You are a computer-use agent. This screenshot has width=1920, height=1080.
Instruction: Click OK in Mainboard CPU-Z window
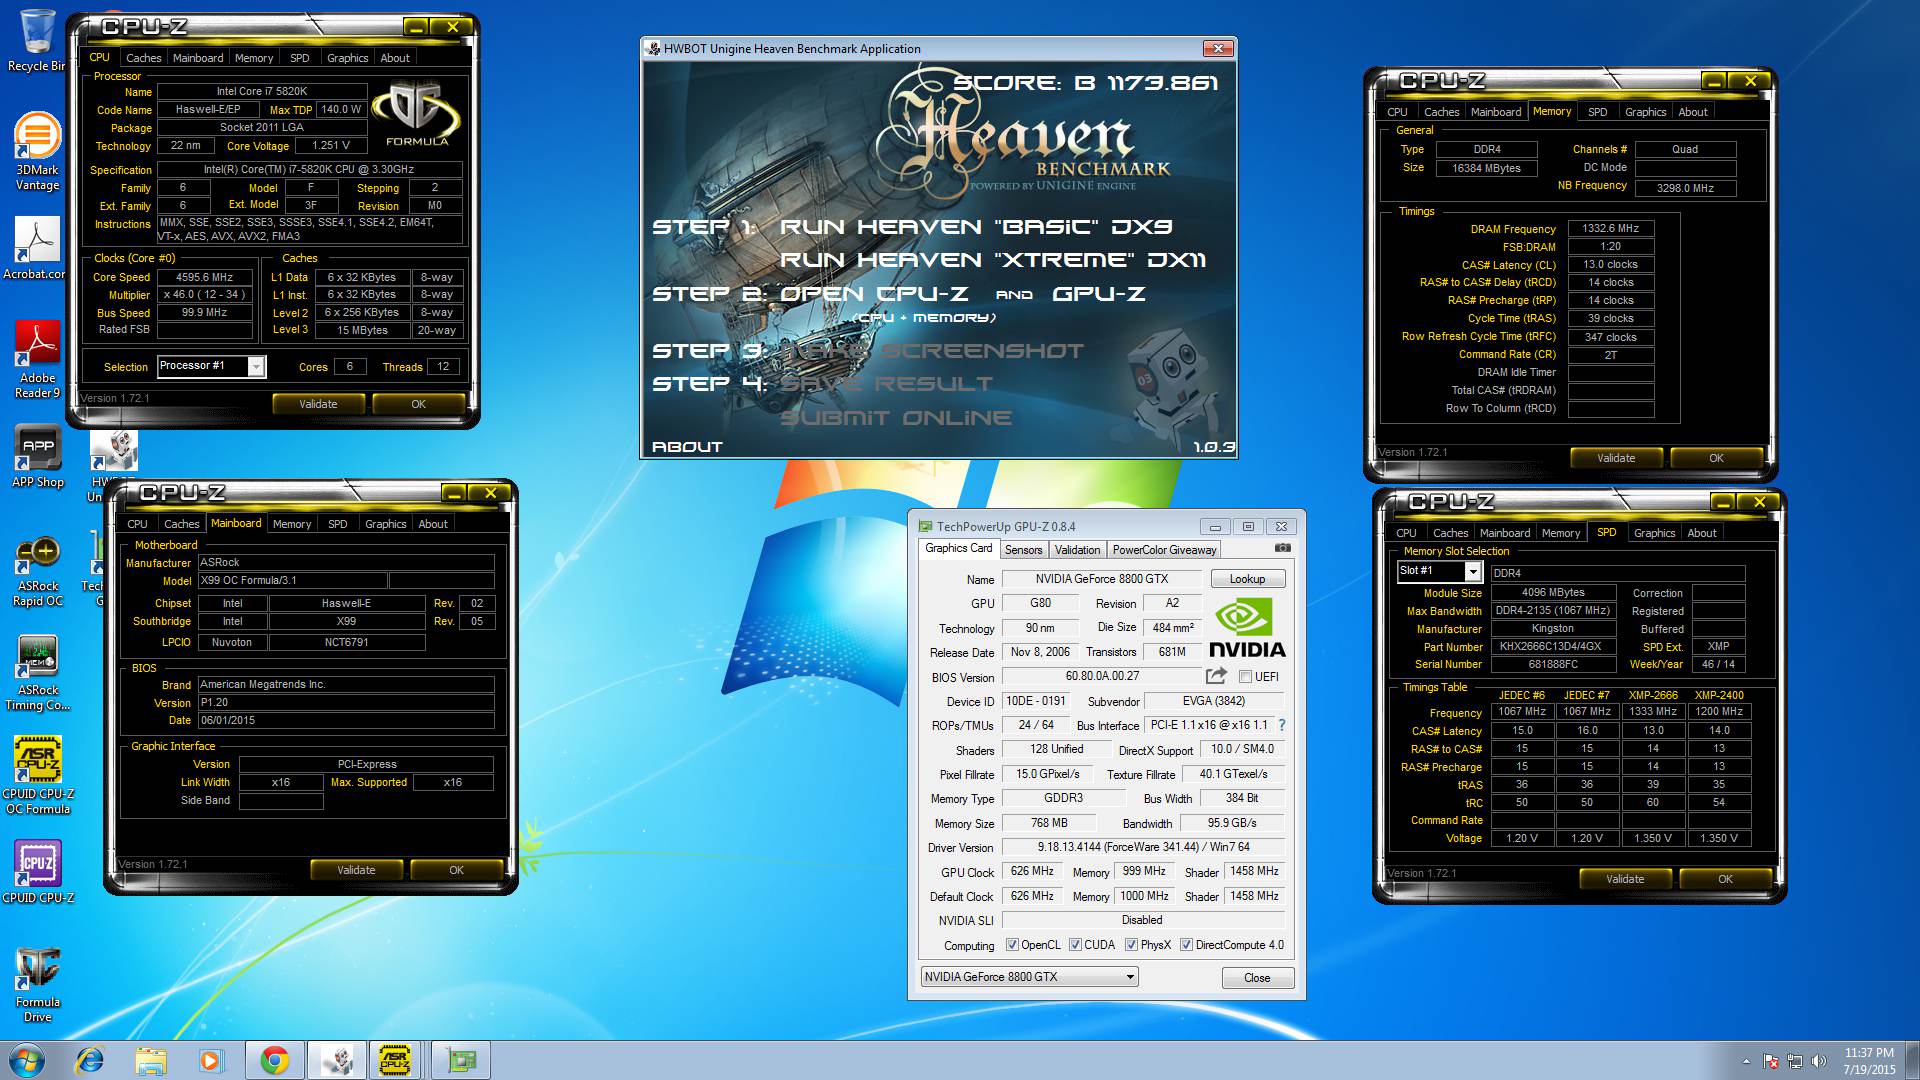(x=456, y=870)
